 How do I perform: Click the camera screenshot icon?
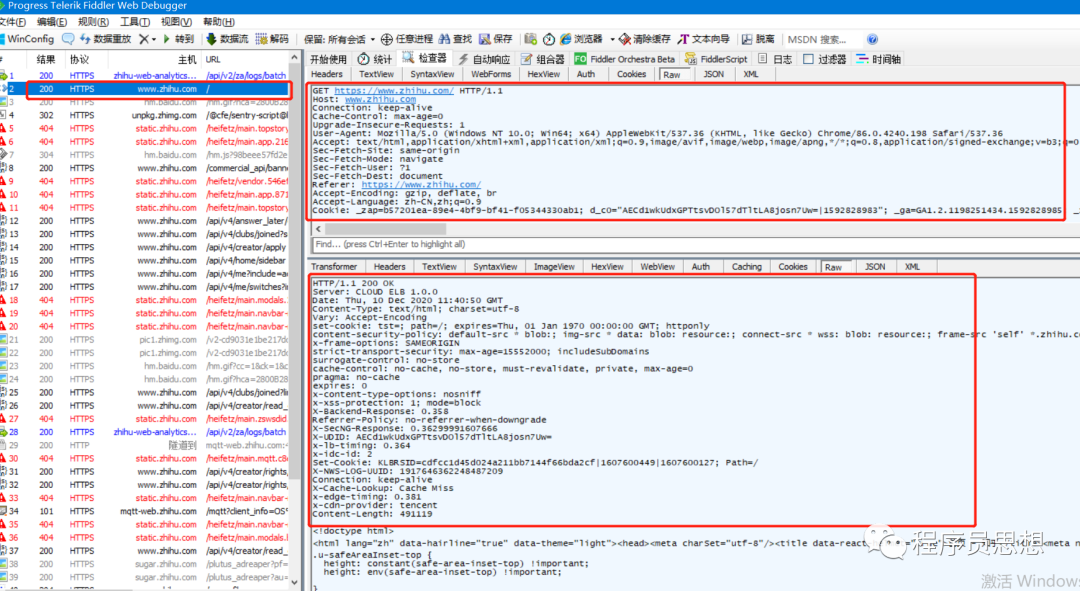pos(530,39)
